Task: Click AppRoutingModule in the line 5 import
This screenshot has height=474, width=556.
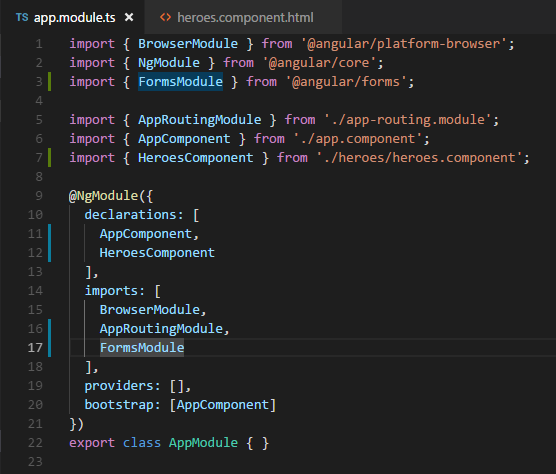Action: click(200, 119)
